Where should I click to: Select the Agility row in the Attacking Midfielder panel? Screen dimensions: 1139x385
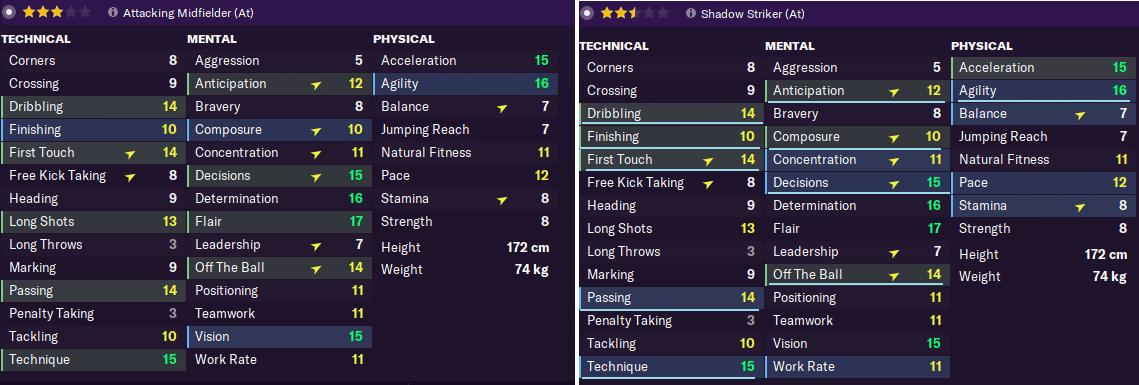coord(466,84)
